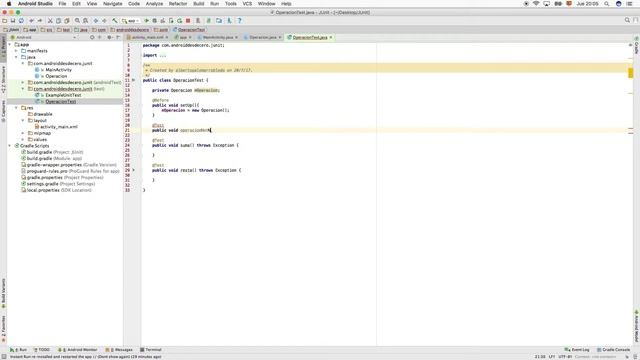
Task: Click the Cut scissors icon
Action: (x=50, y=20)
